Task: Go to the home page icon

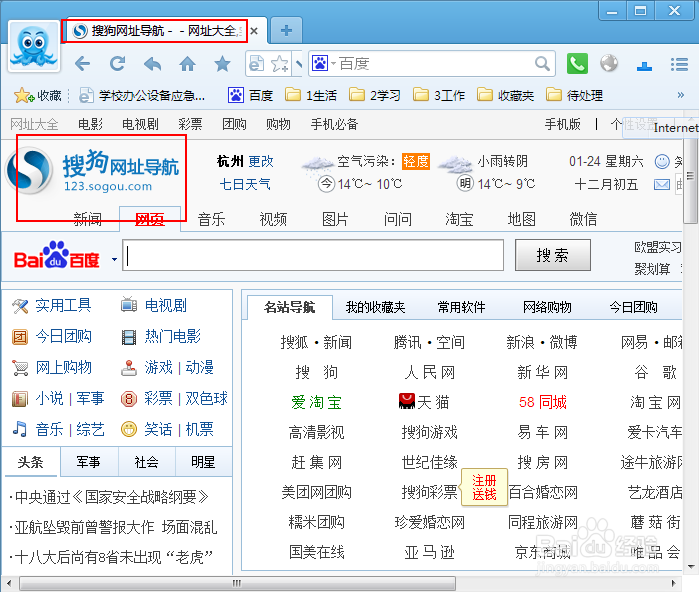Action: pos(188,64)
